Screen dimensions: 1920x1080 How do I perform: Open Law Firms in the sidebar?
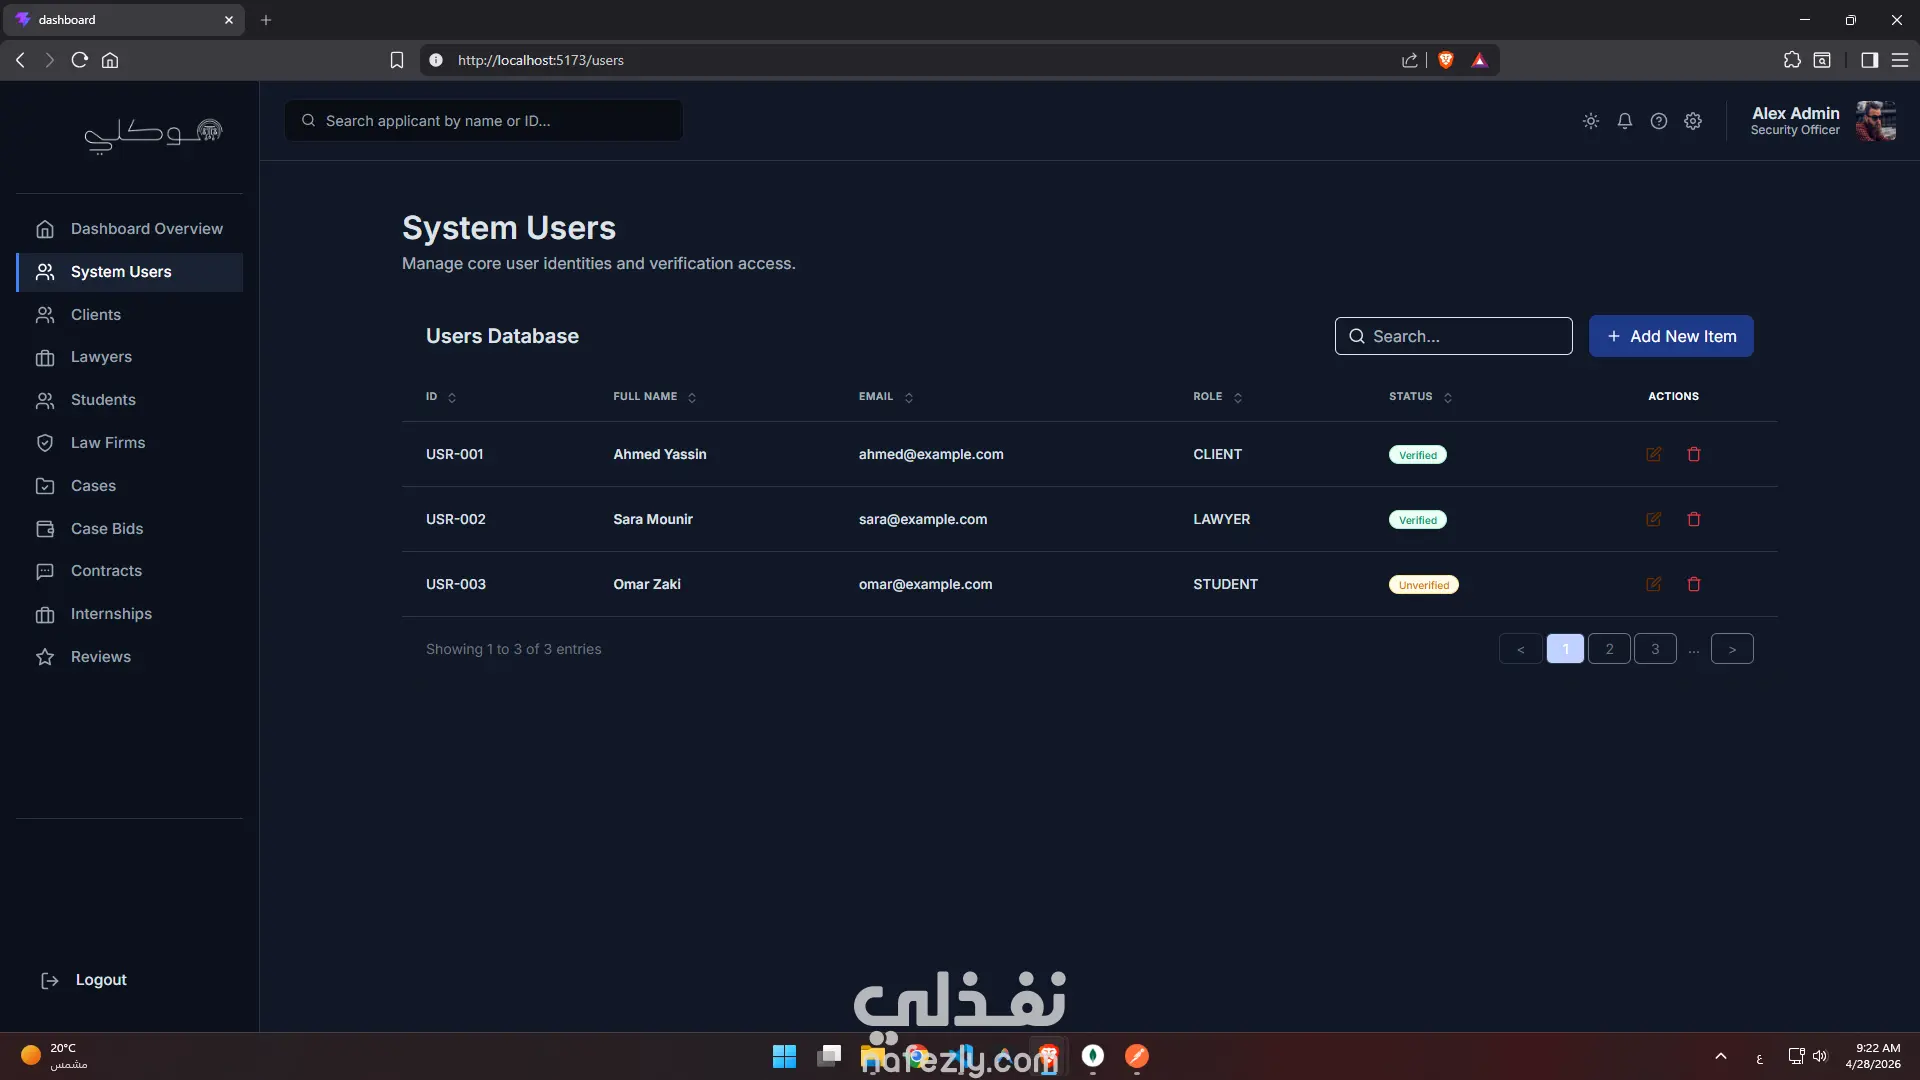click(x=130, y=443)
